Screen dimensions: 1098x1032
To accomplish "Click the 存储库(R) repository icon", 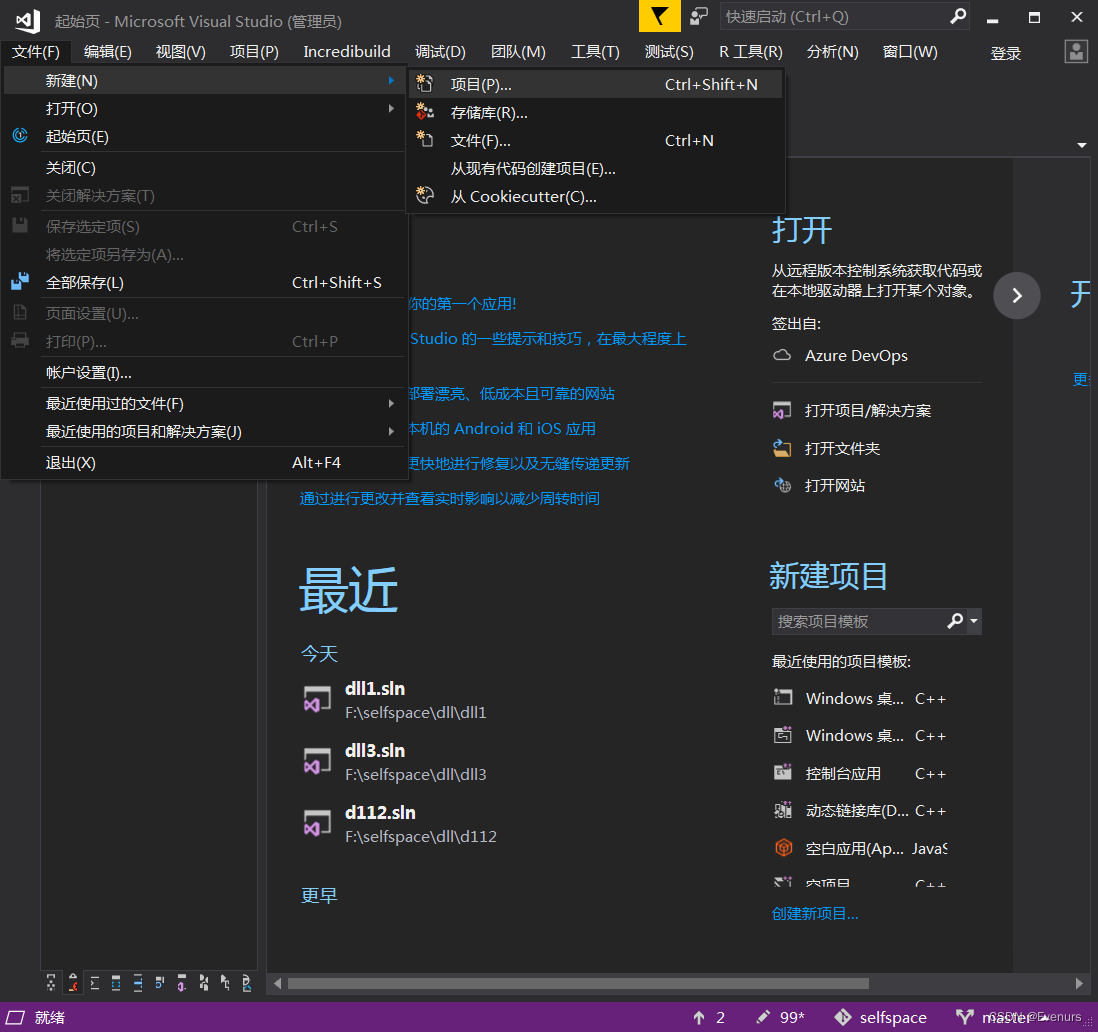I will (x=424, y=112).
